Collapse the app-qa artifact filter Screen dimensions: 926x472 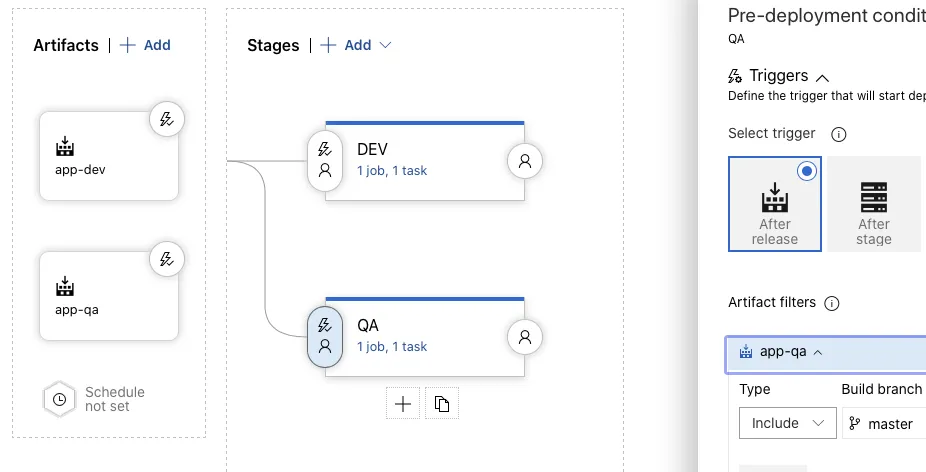point(818,352)
